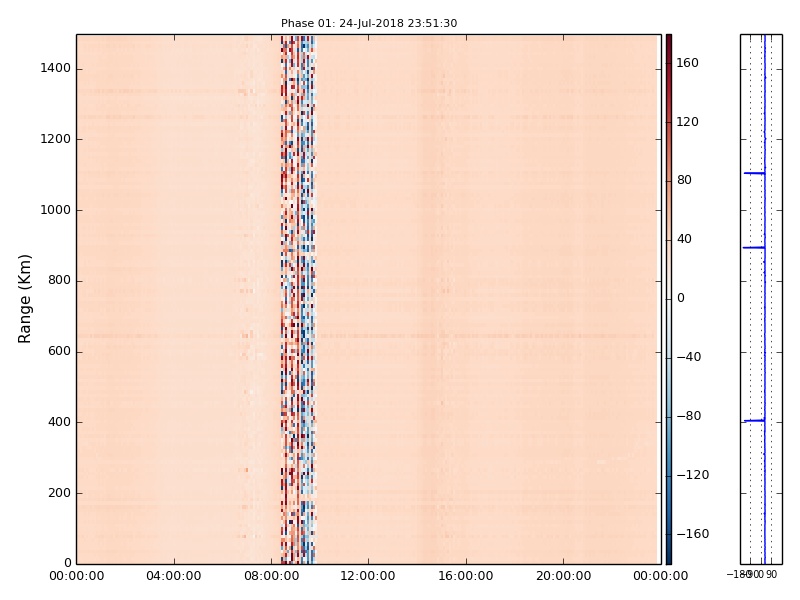This screenshot has width=800, height=600.
Task: Click the colorbar value 120
Action: (687, 121)
